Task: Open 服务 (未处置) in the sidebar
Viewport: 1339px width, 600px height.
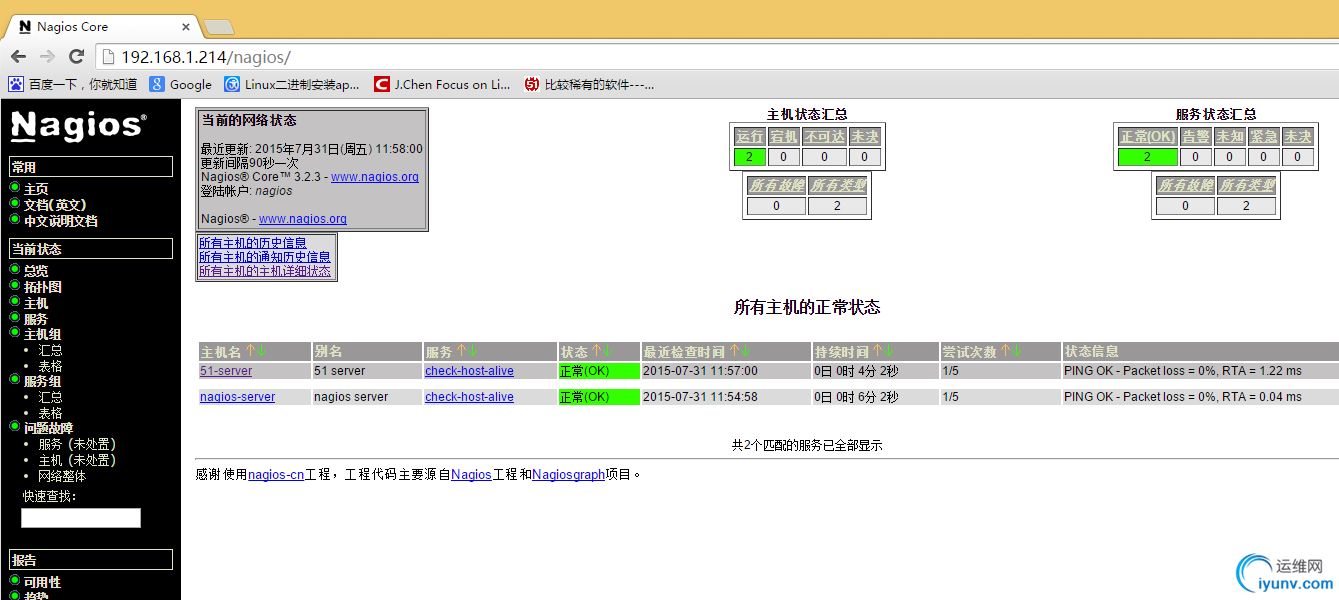Action: (x=77, y=444)
